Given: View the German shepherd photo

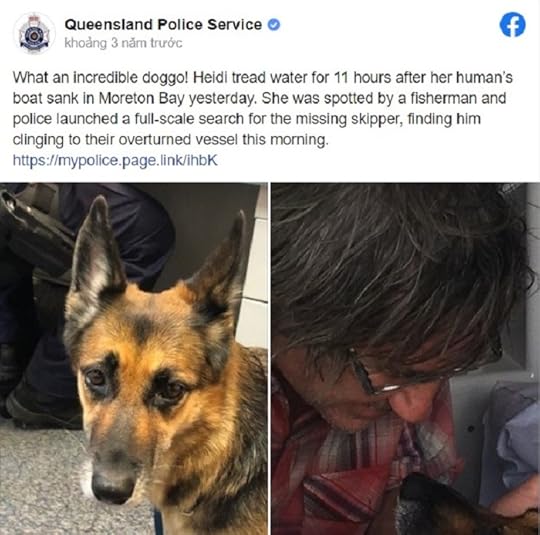Looking at the screenshot, I should pyautogui.click(x=134, y=359).
